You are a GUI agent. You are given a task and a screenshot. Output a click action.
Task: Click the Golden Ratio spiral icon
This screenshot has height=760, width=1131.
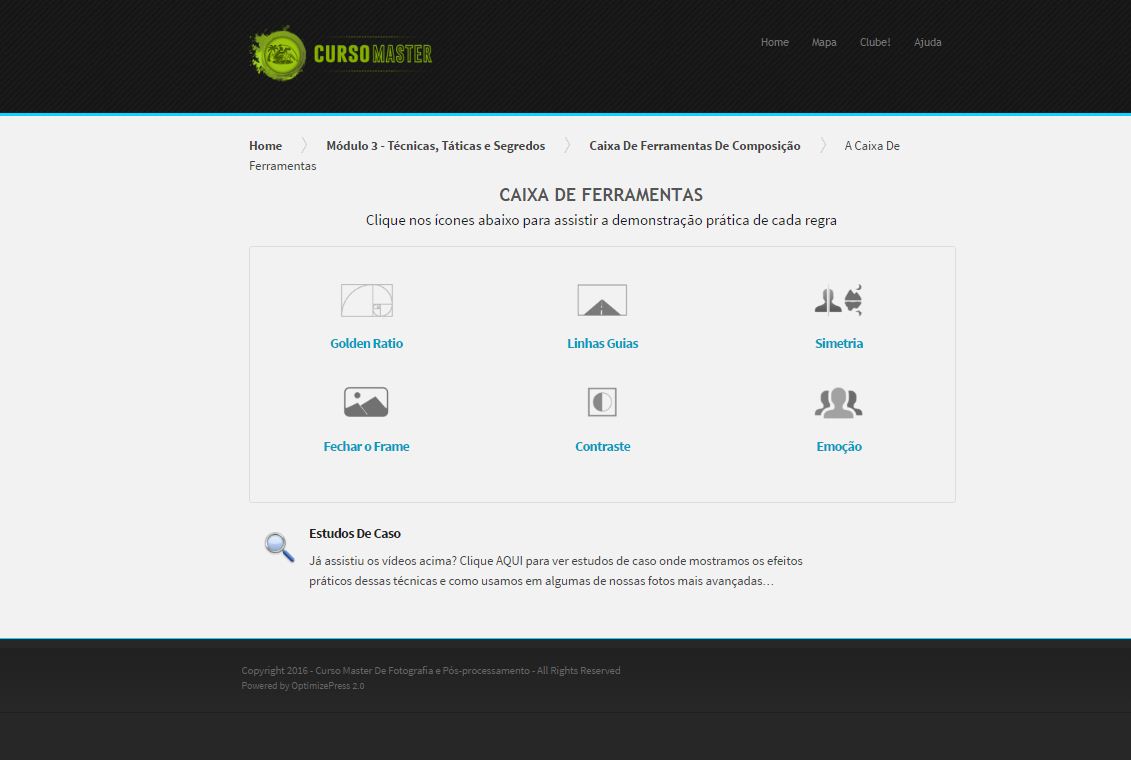pos(367,300)
